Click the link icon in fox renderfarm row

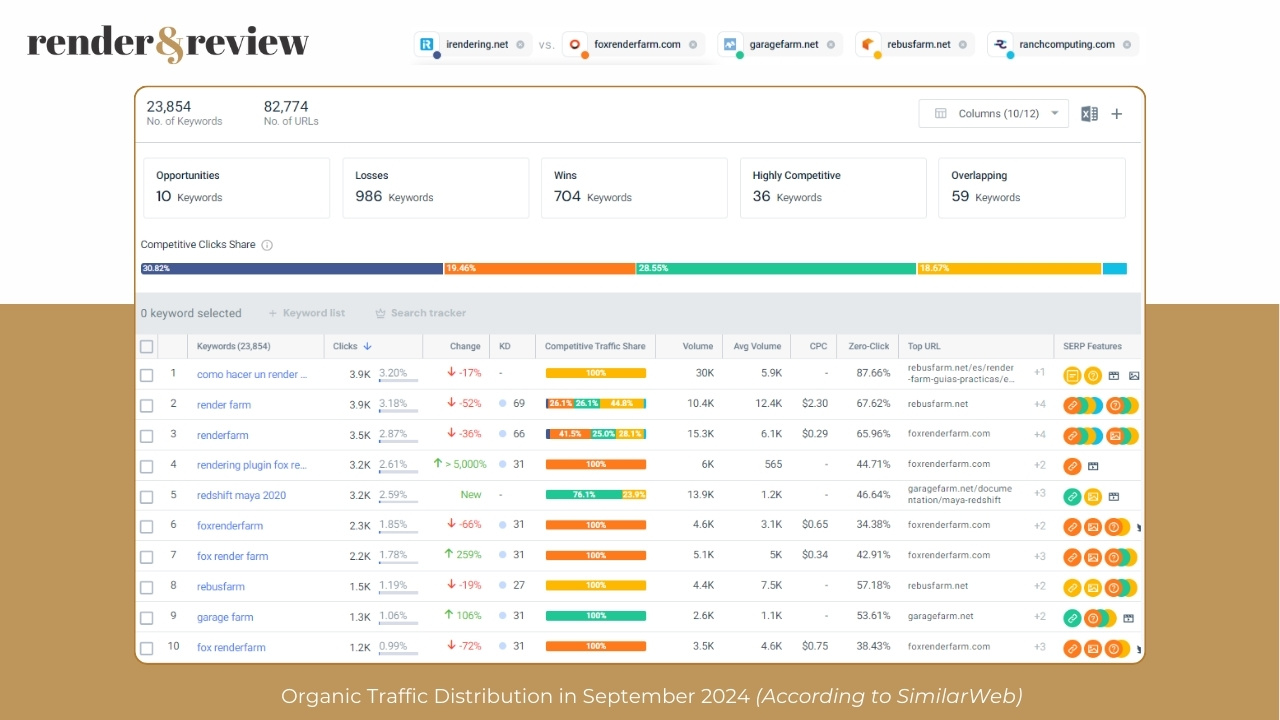(x=1072, y=648)
